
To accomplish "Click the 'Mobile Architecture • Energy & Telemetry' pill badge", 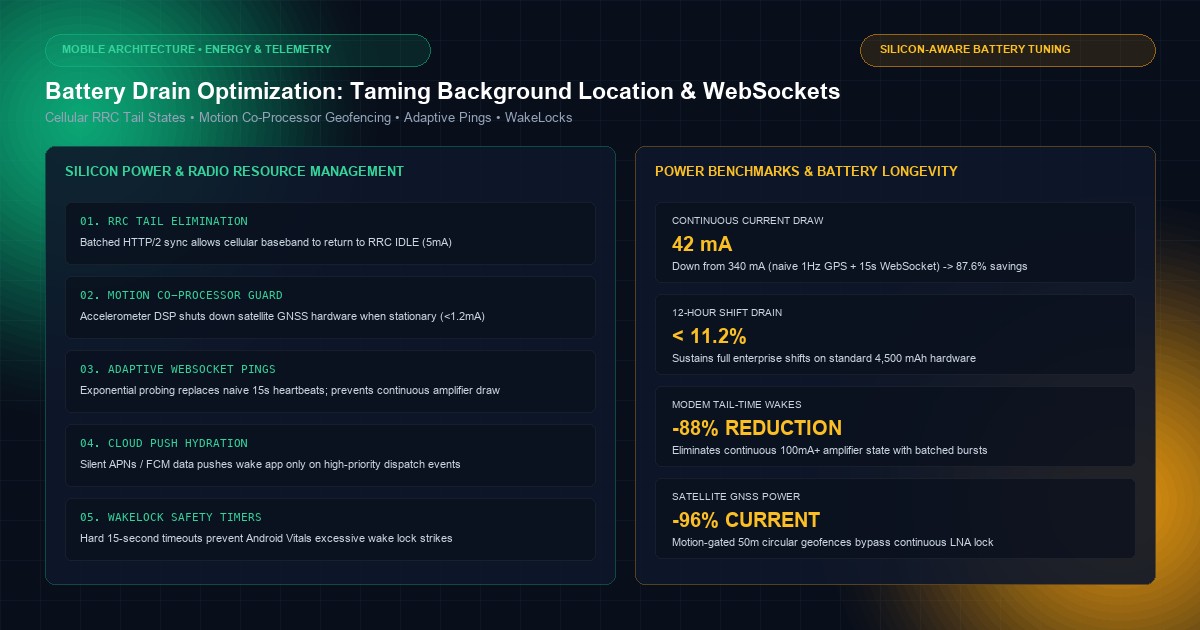I will coord(238,50).
